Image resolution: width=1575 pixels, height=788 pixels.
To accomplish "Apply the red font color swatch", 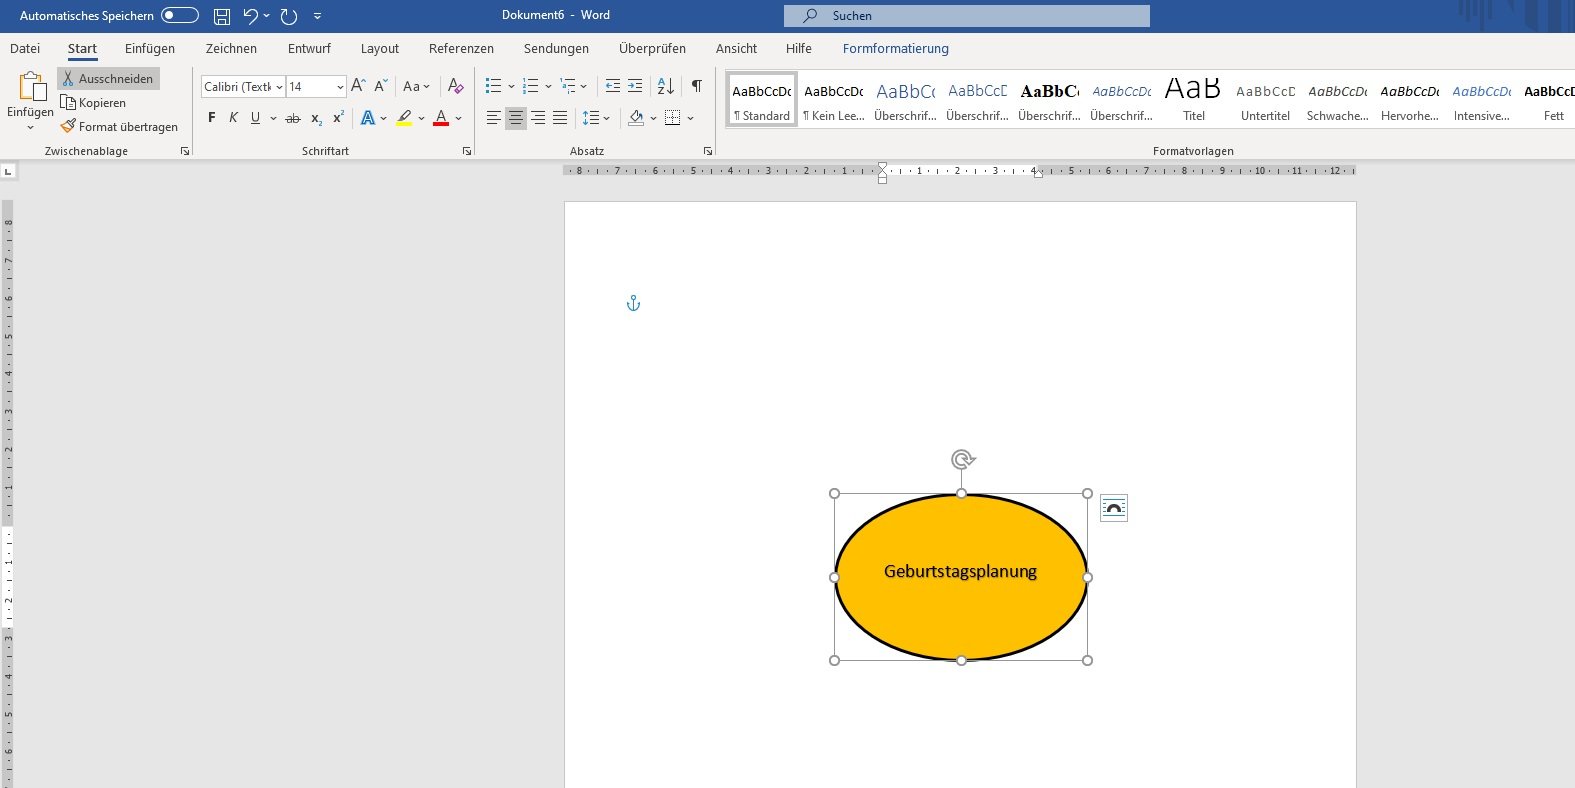I will [441, 118].
